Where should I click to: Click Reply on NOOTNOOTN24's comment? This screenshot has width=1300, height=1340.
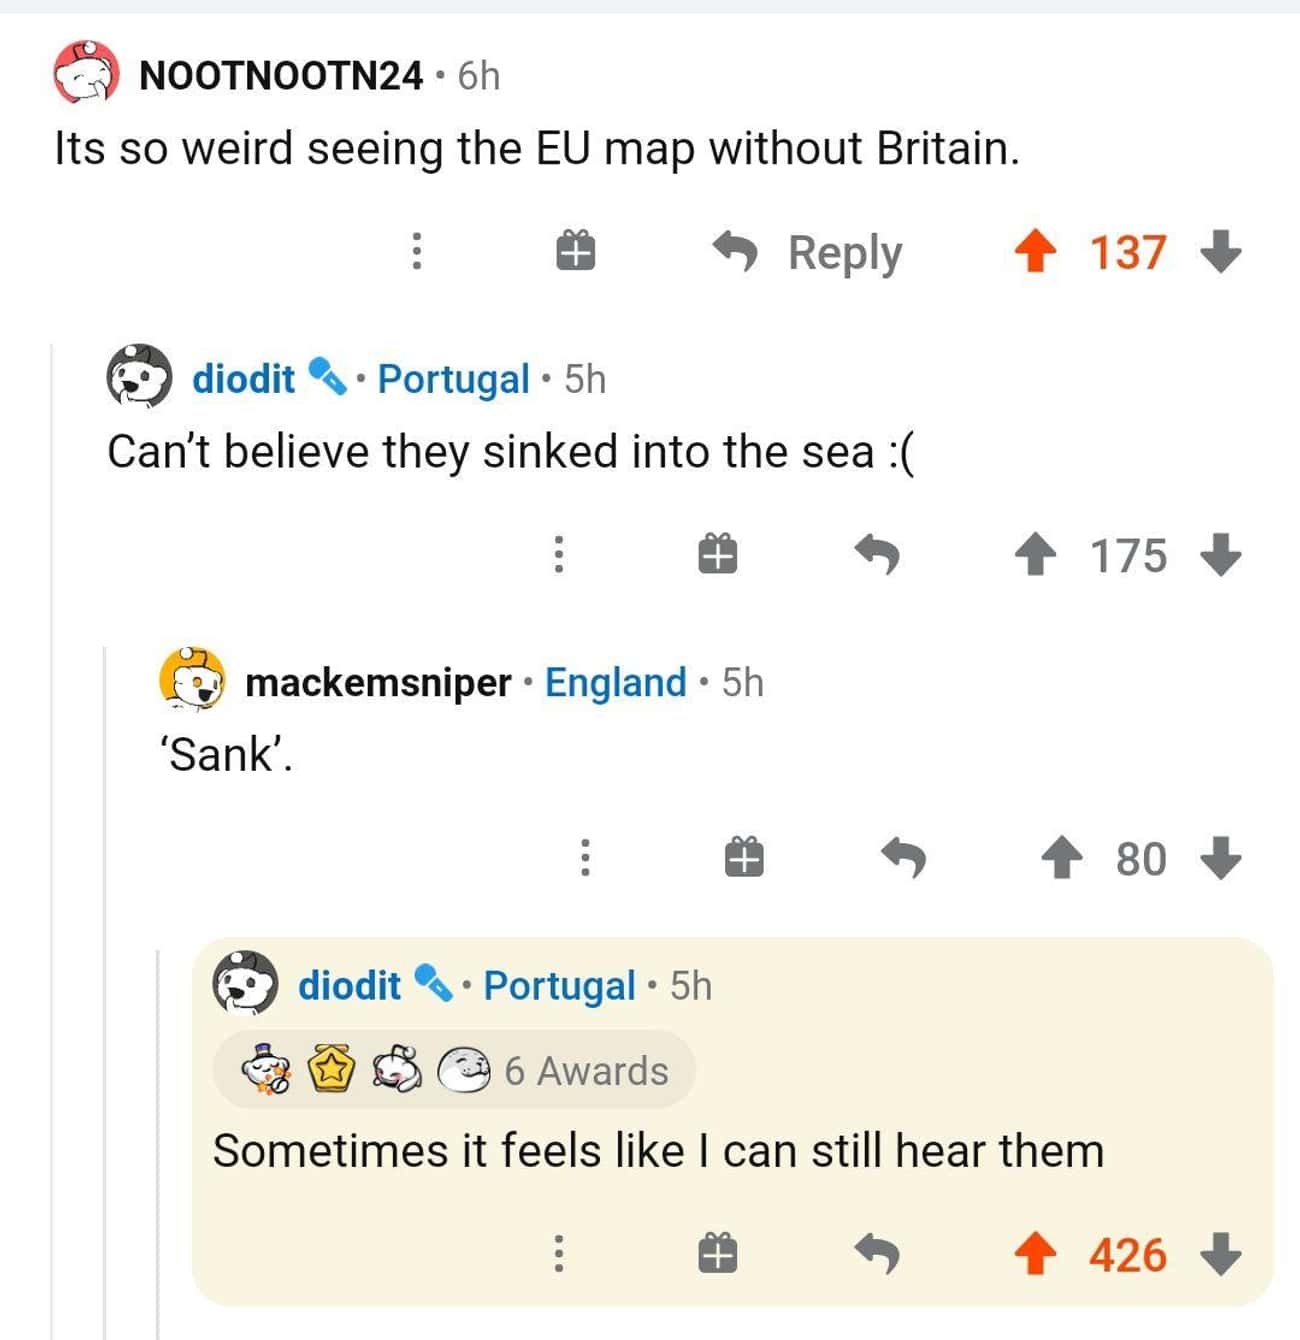coord(807,252)
